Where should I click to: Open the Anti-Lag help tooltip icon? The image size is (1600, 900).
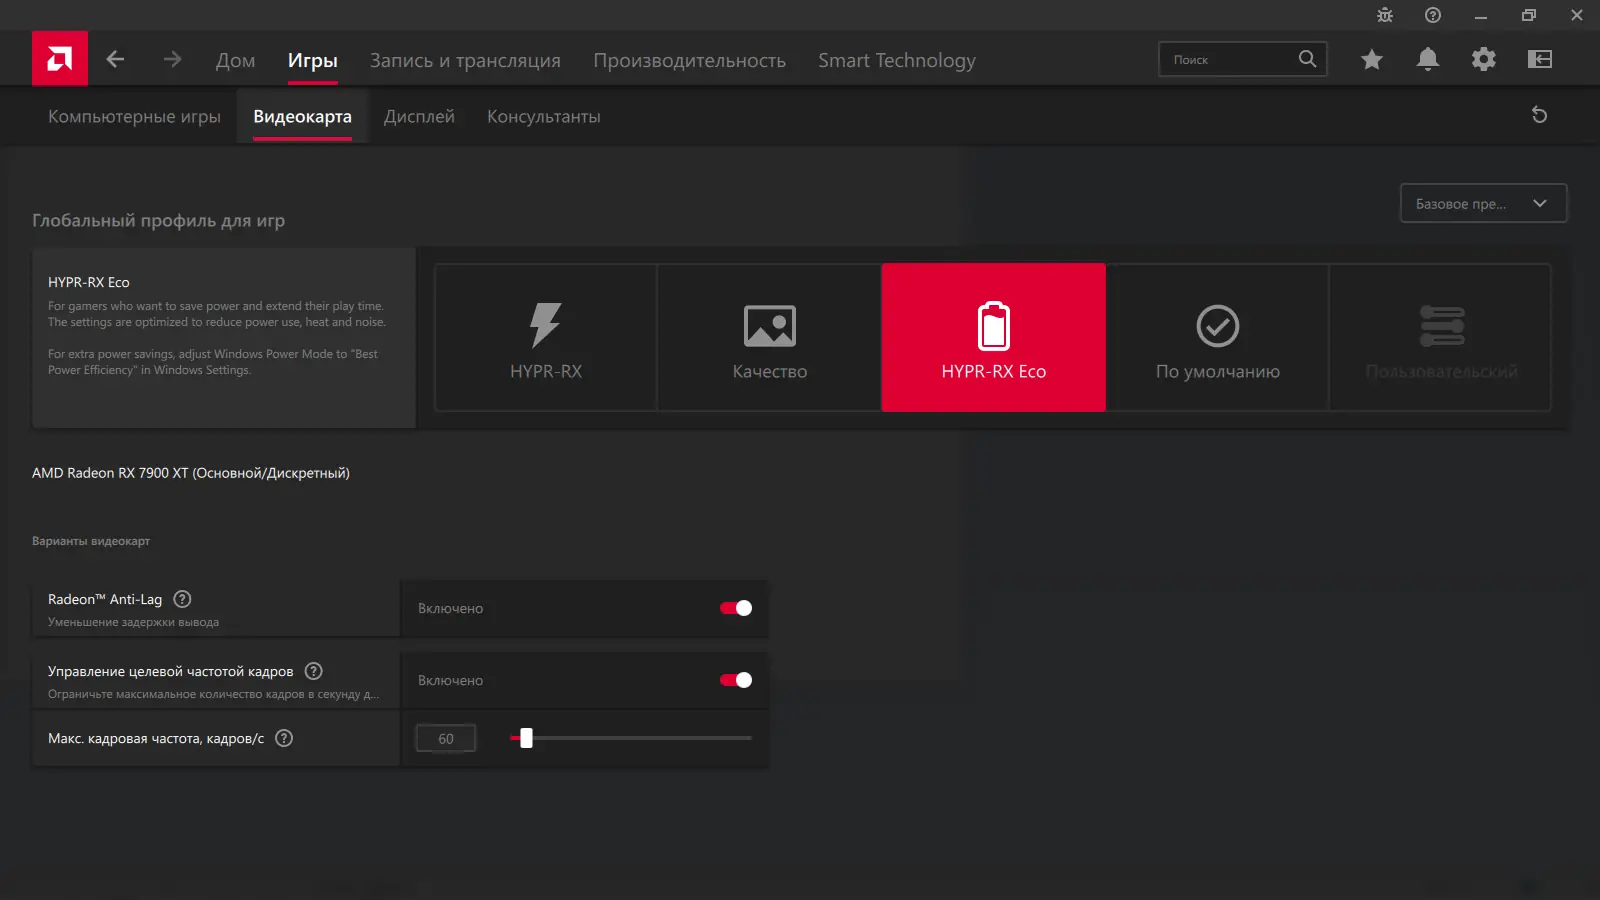pyautogui.click(x=182, y=599)
